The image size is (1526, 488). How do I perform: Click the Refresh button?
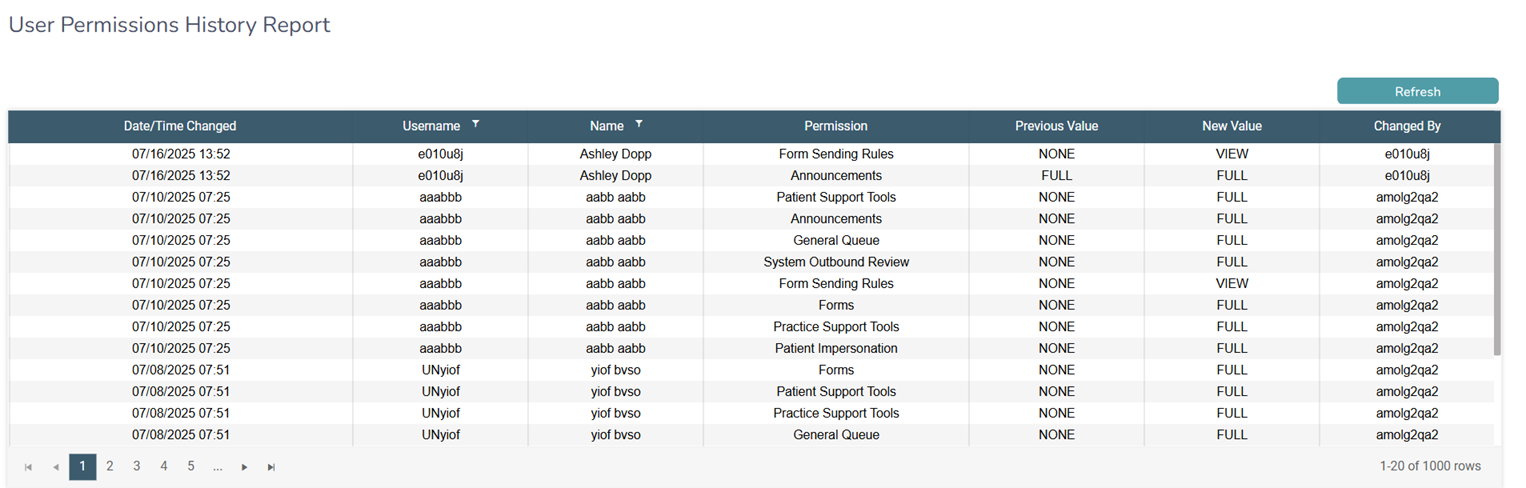click(1417, 91)
